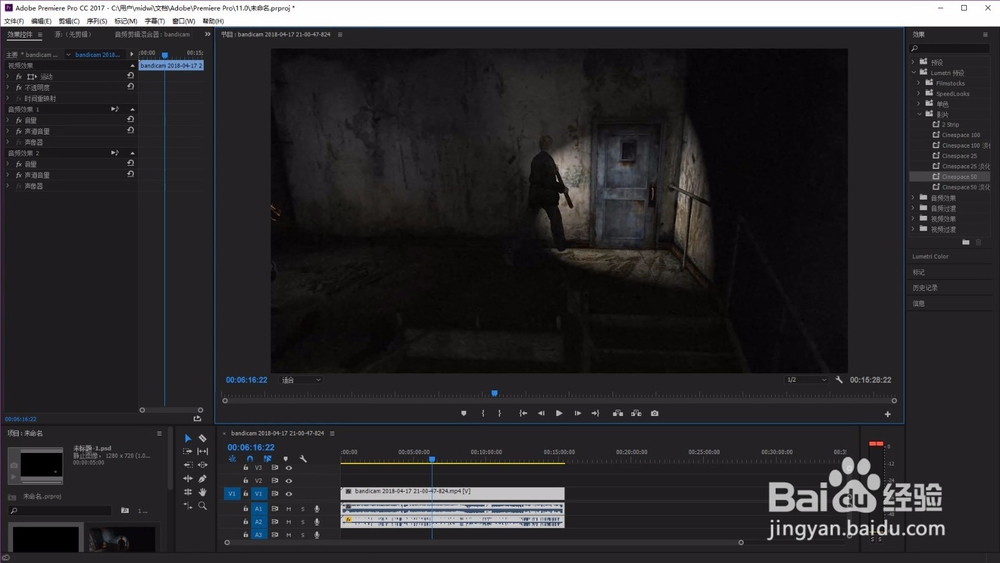1000x563 pixels.
Task: Toggle nest sequences insert mode
Action: point(232,458)
